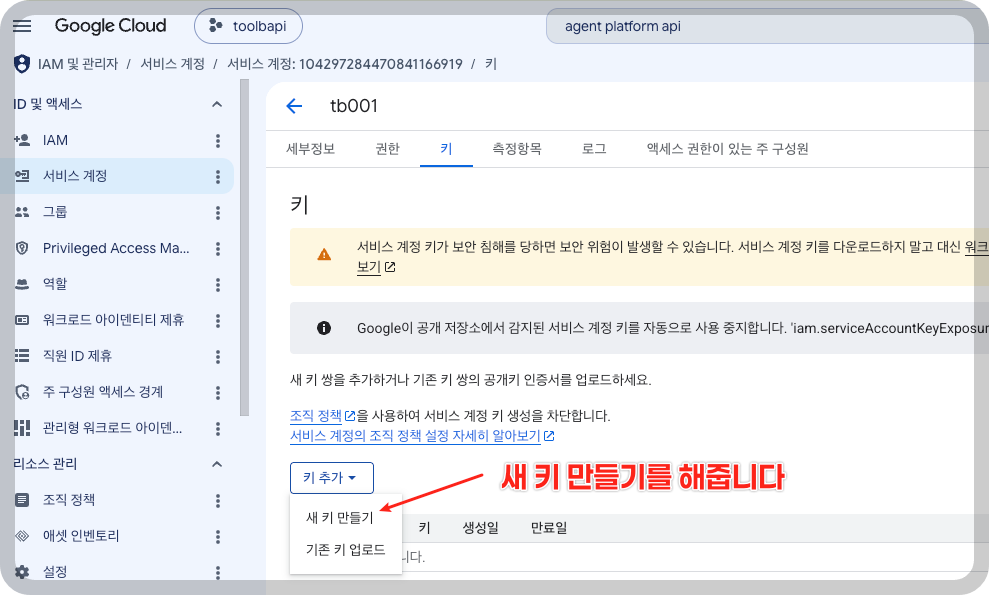Open the hamburger navigation menu

click(x=22, y=26)
